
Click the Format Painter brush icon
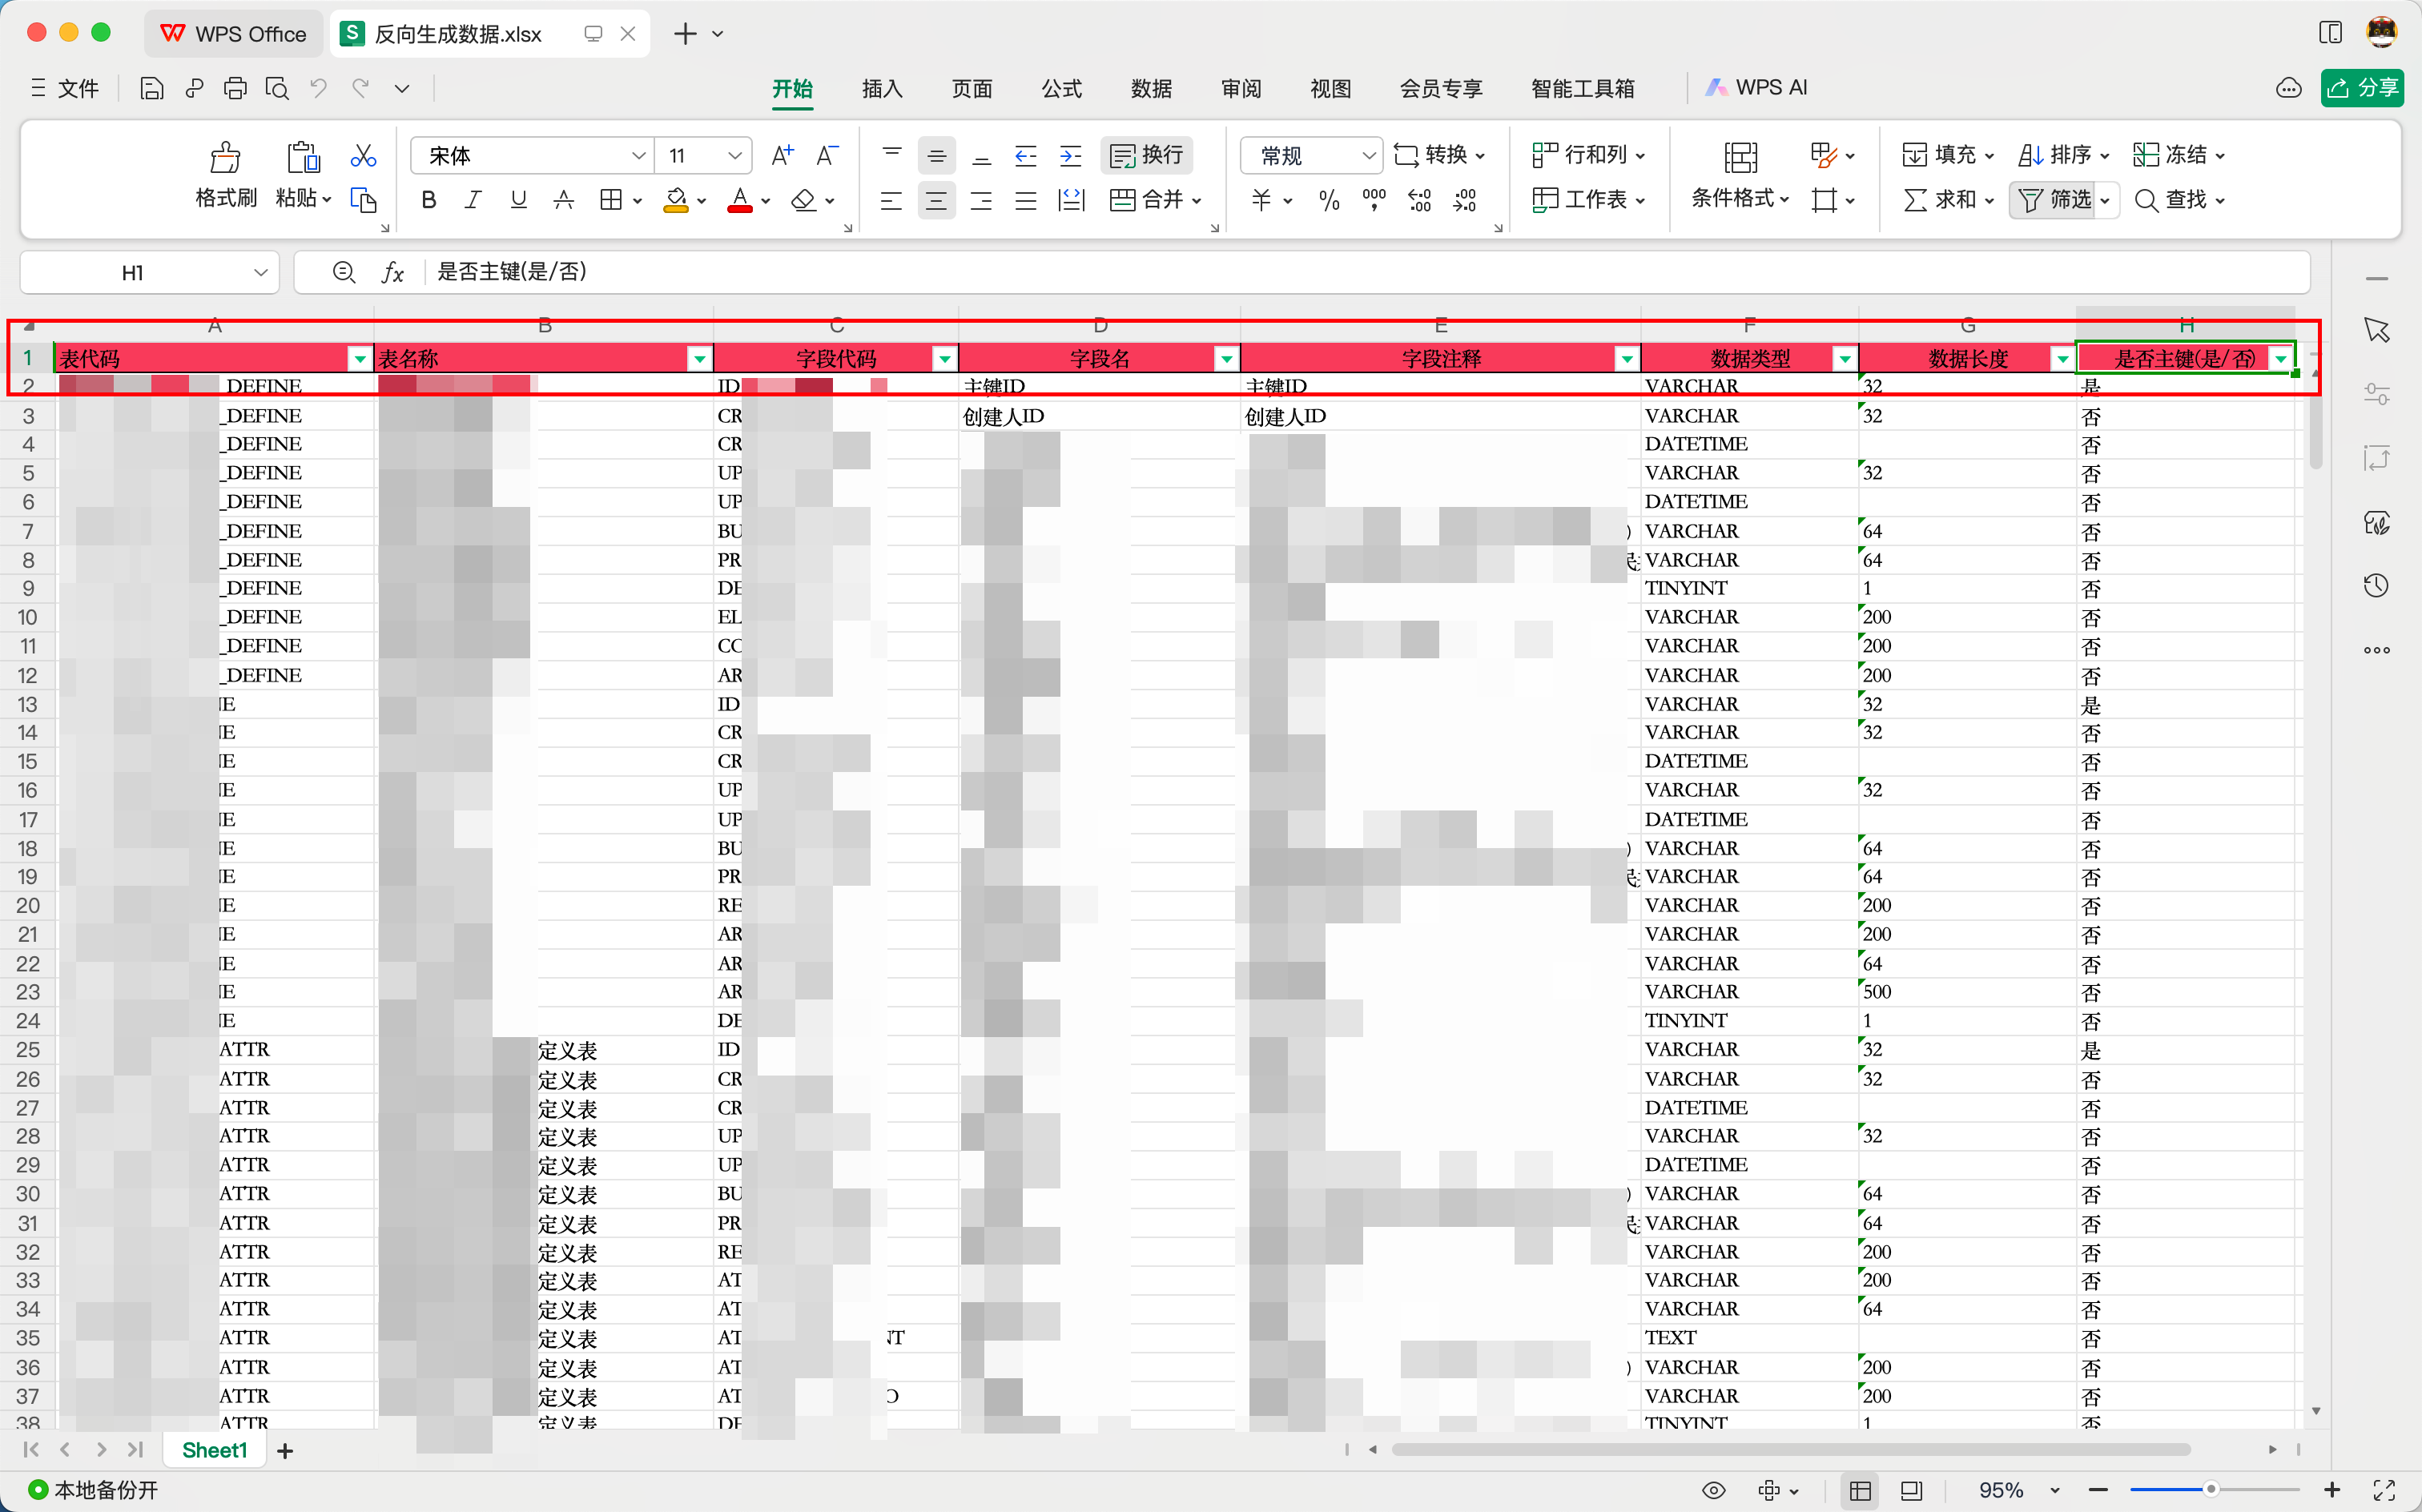tap(225, 157)
